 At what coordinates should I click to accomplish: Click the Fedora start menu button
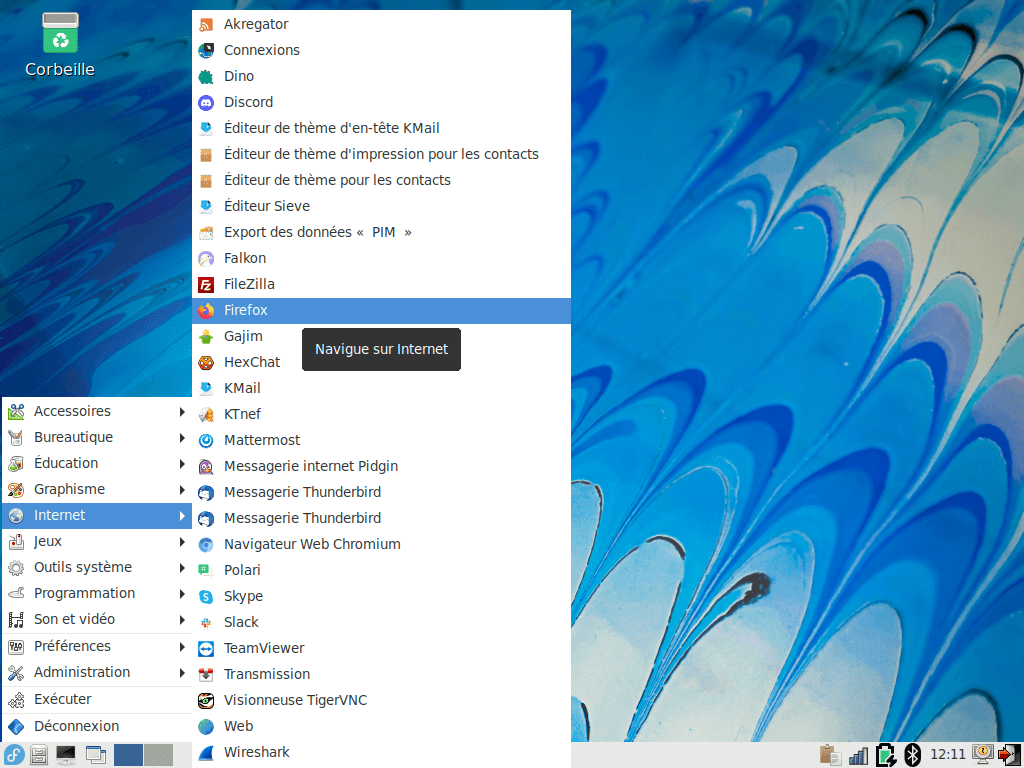(x=14, y=755)
